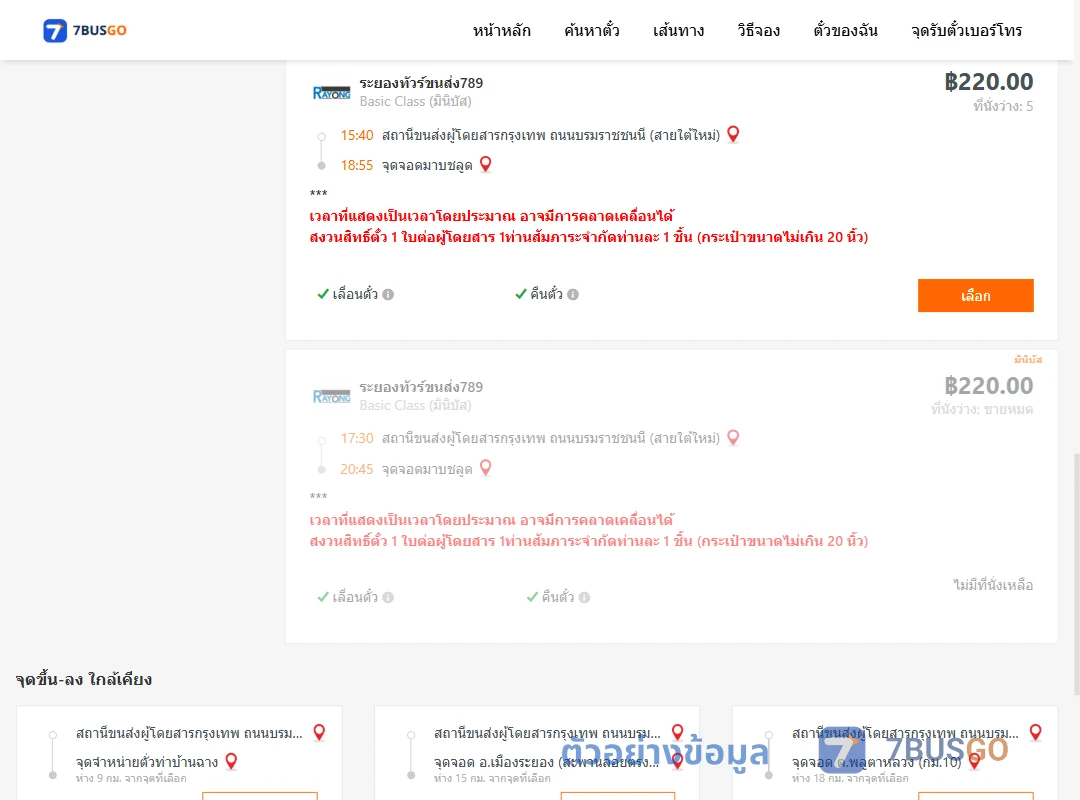Viewport: 1080px width, 800px height.
Task: Open ค้นหาตั๋ว menu item
Action: click(x=592, y=30)
